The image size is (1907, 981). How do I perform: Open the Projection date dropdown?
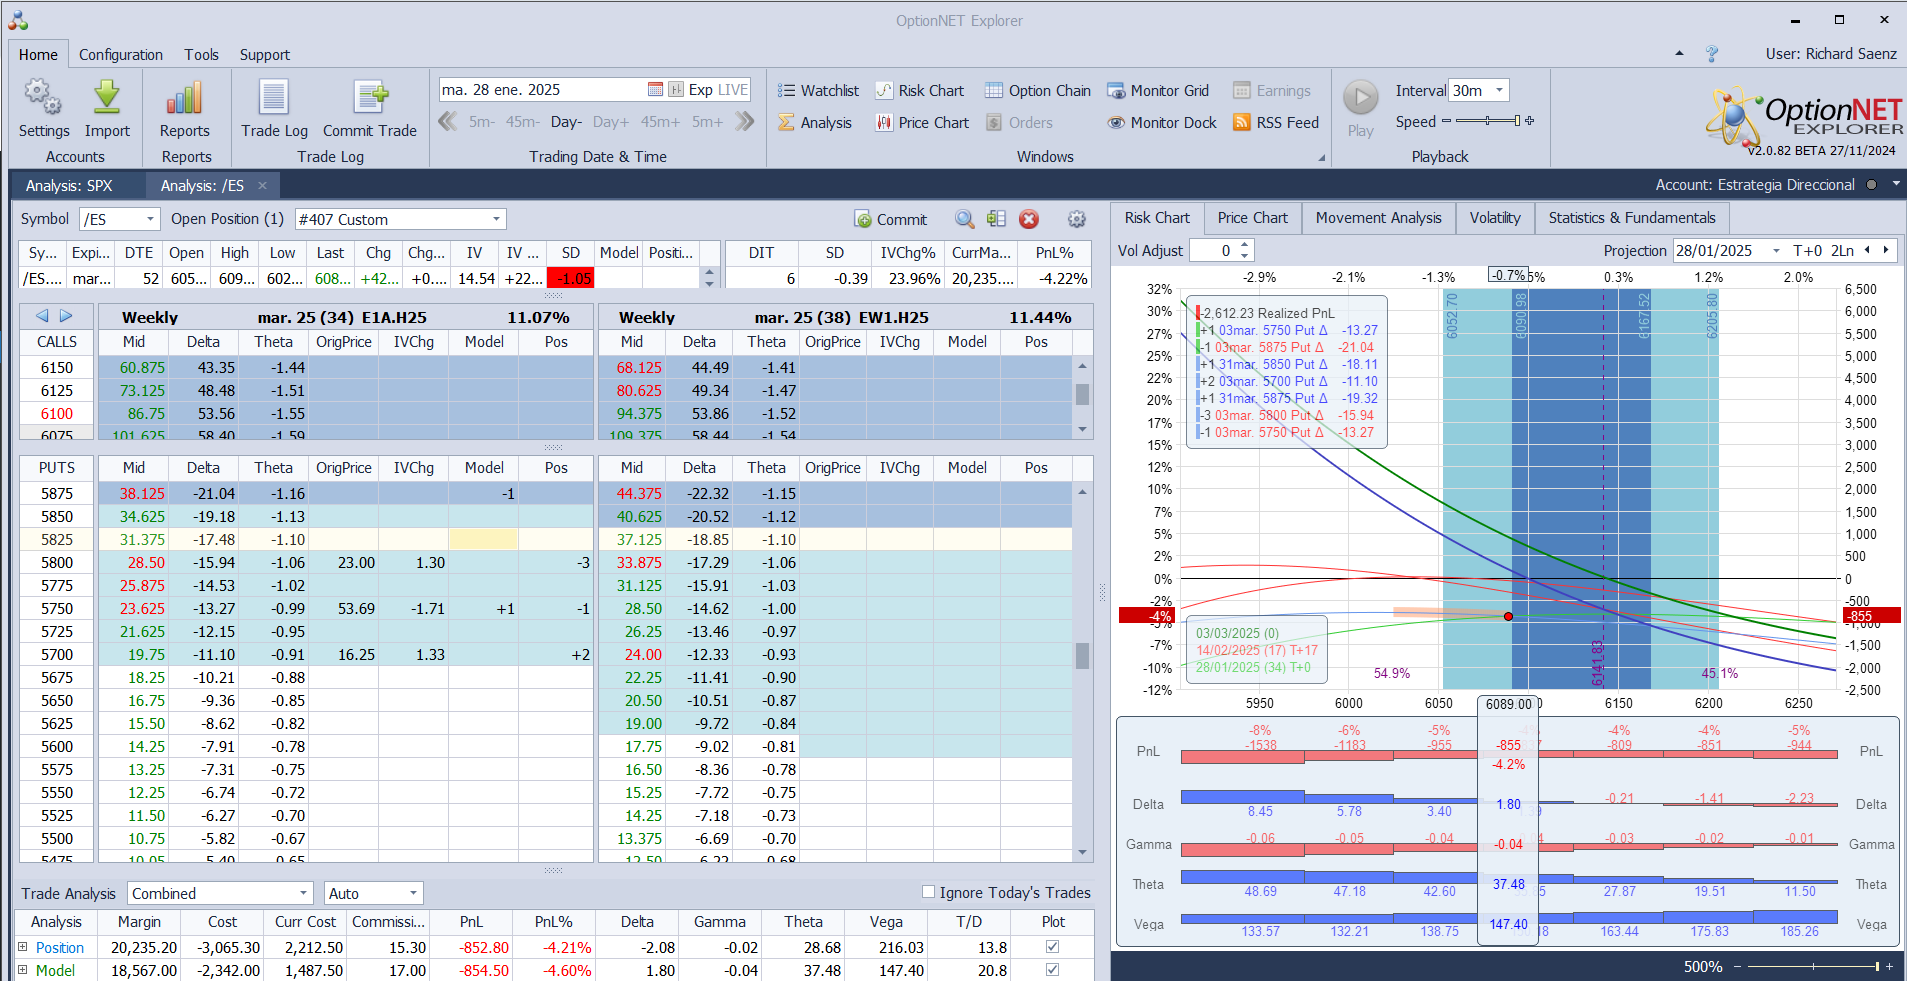pyautogui.click(x=1776, y=251)
